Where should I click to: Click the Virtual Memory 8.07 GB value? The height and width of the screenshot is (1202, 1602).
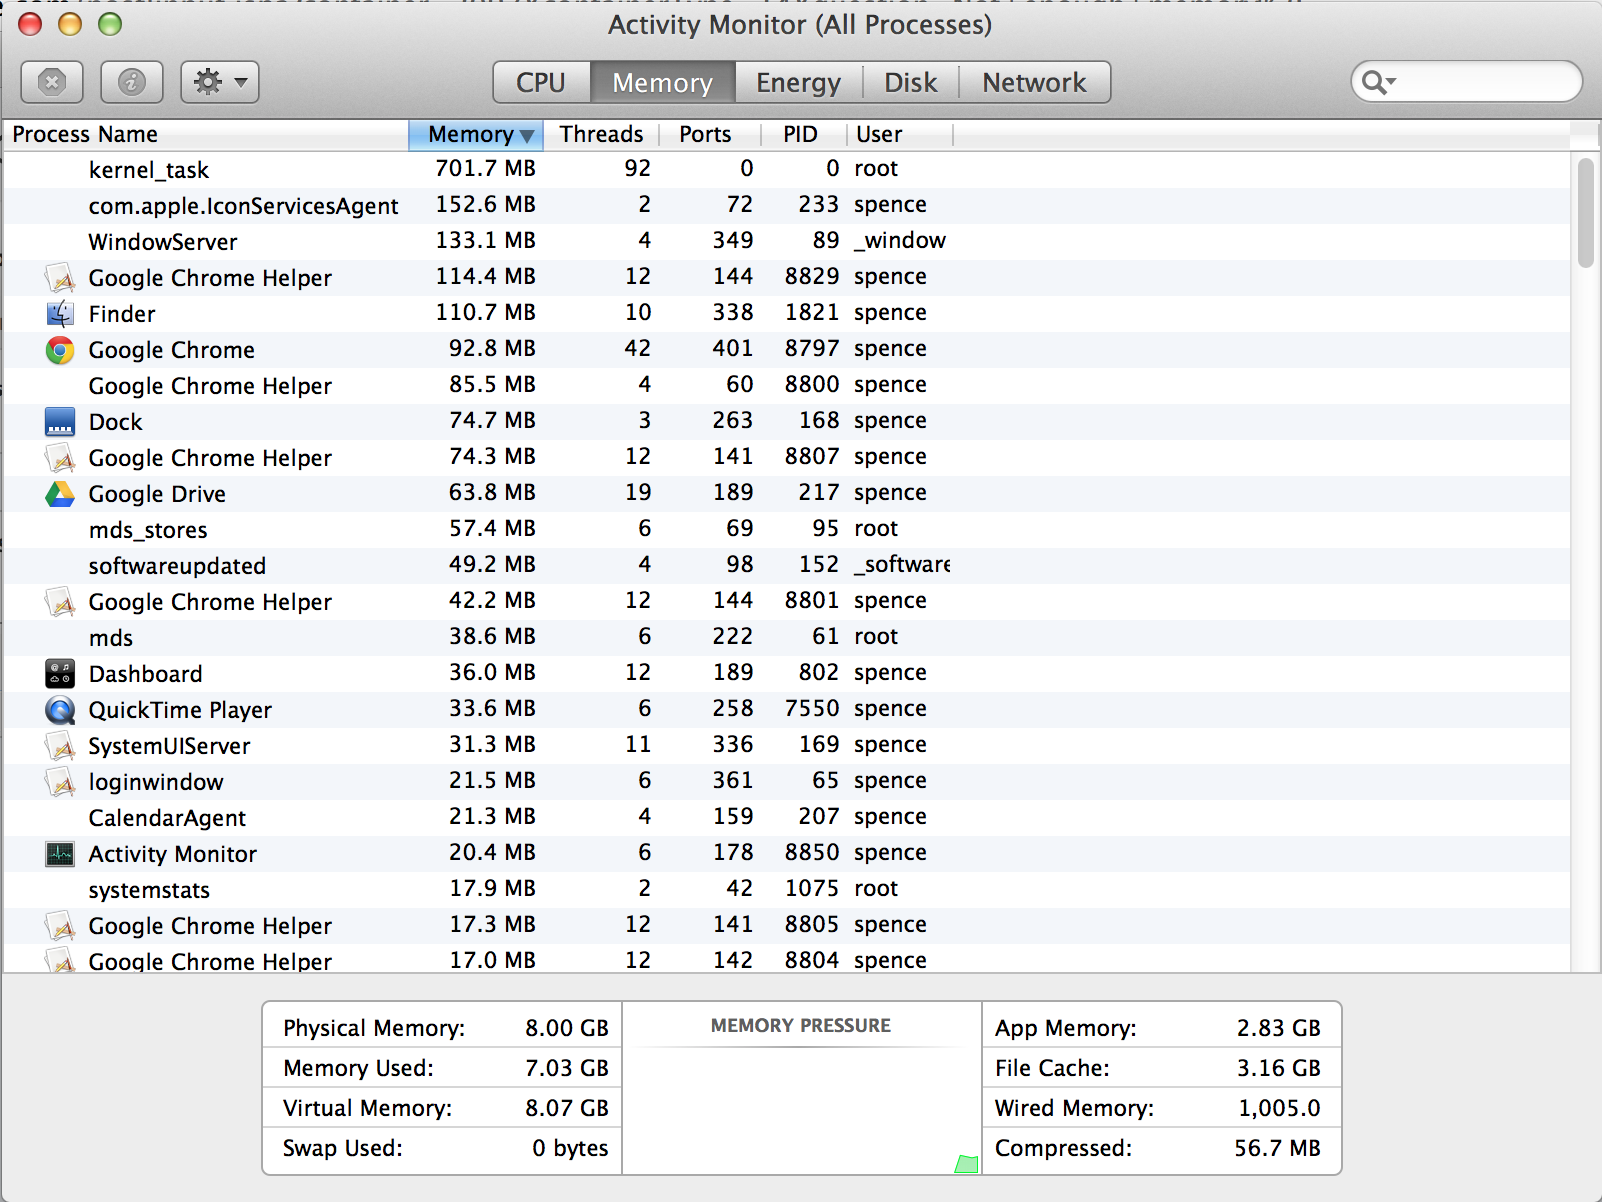(x=567, y=1108)
